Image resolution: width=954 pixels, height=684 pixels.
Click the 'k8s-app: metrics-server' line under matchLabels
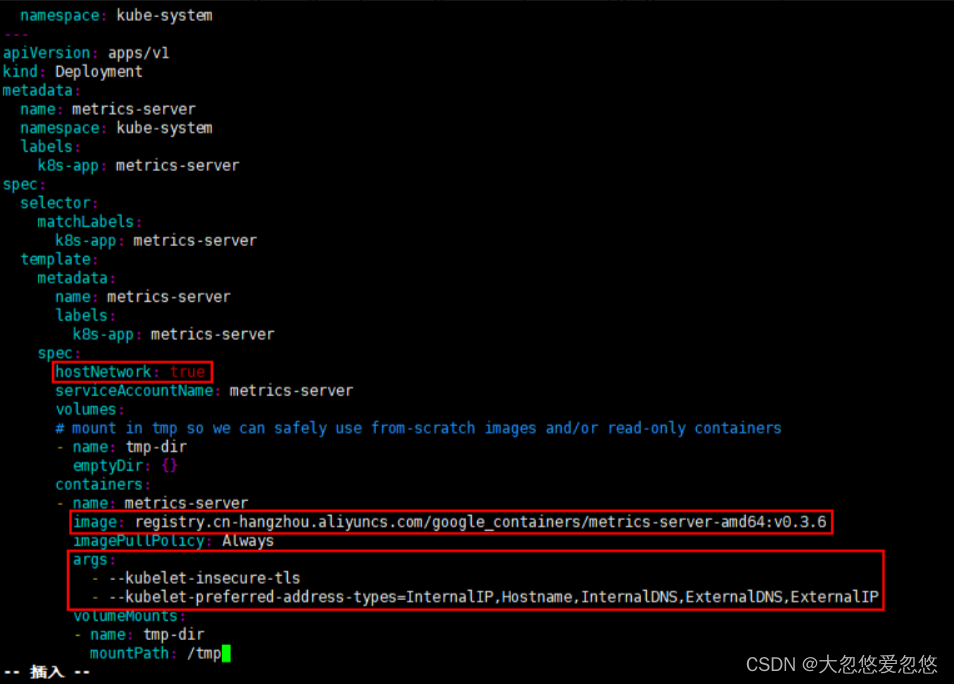pyautogui.click(x=155, y=241)
